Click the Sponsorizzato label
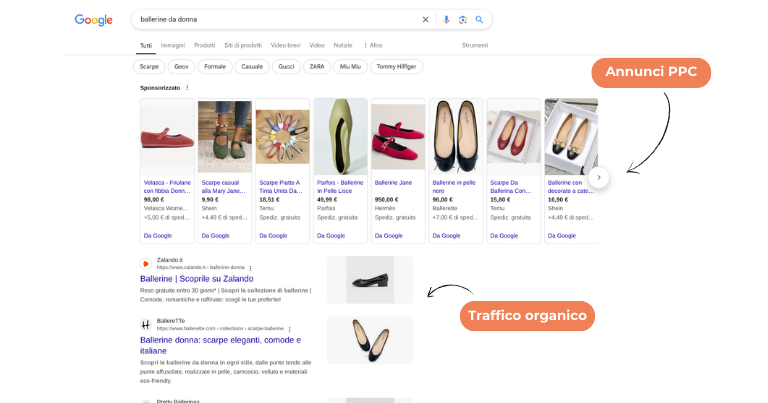The width and height of the screenshot is (768, 403). click(160, 88)
